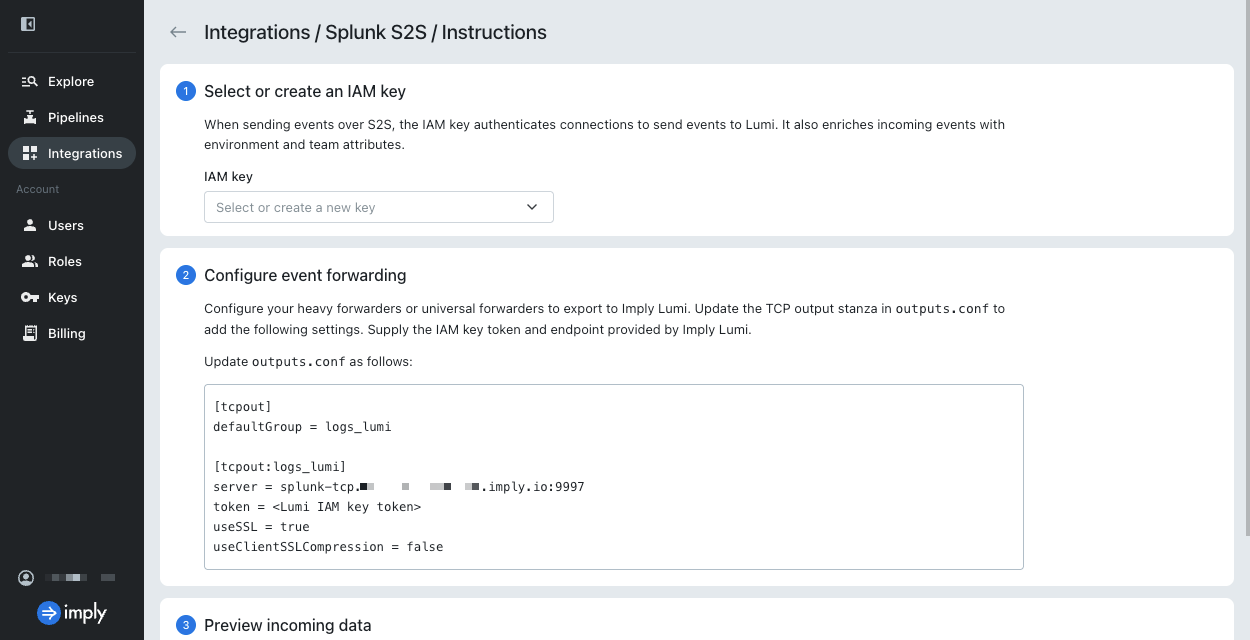Click the 'useSSL = true' line

pos(261,527)
